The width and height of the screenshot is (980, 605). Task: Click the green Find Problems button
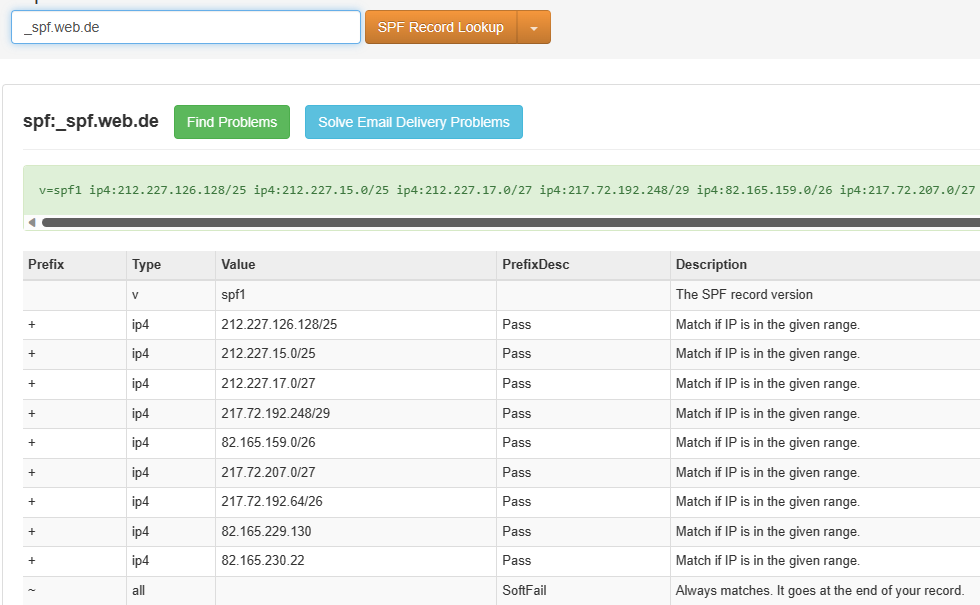232,122
